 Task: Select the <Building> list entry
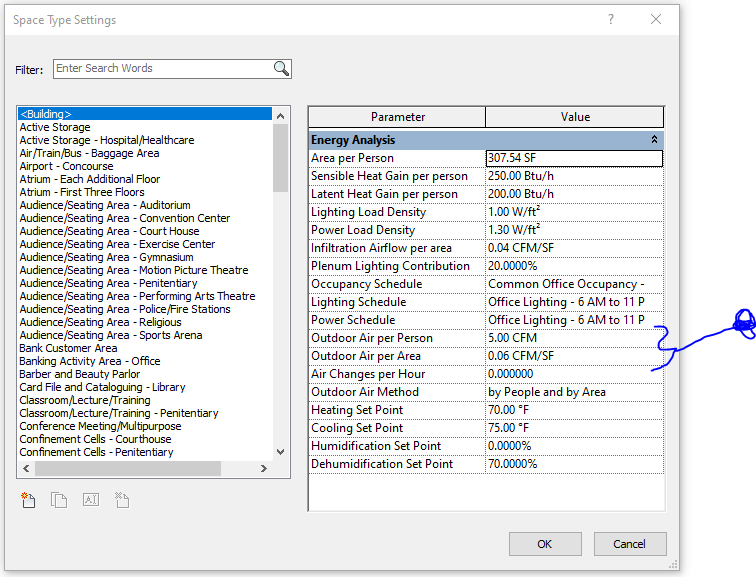(x=145, y=114)
